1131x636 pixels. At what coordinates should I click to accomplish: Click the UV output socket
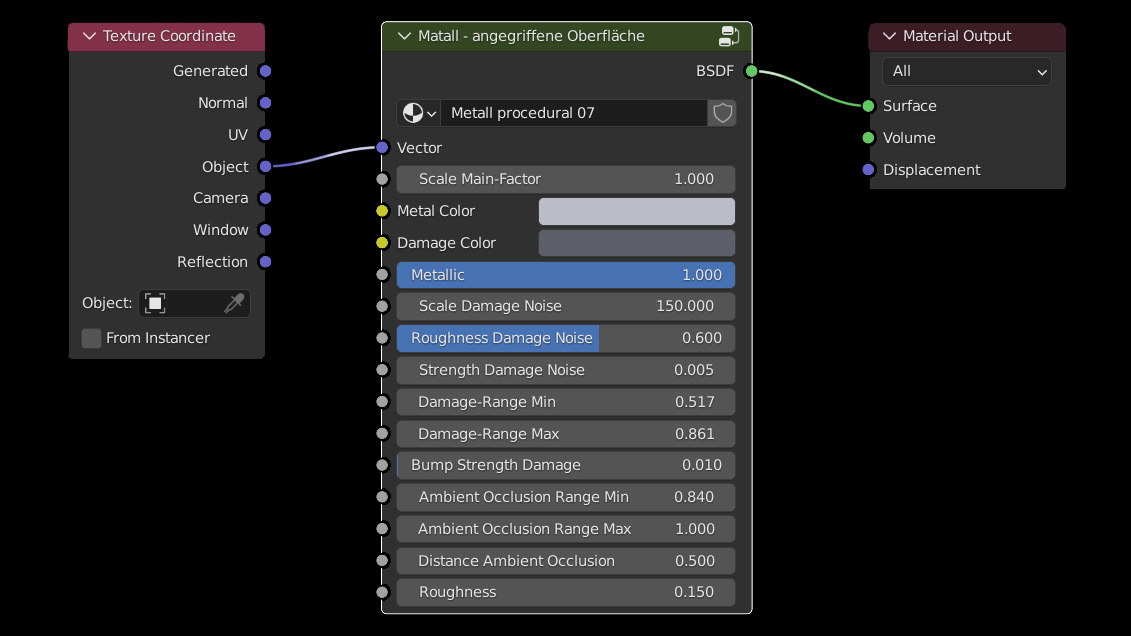tap(265, 135)
